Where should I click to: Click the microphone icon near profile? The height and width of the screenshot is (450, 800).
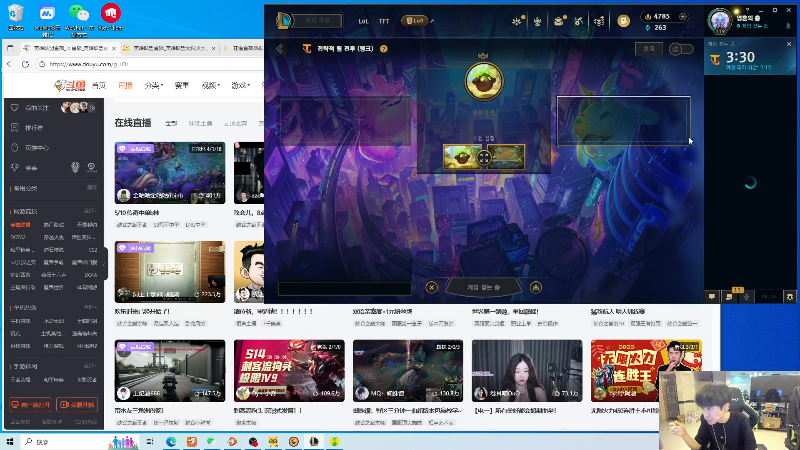(788, 26)
